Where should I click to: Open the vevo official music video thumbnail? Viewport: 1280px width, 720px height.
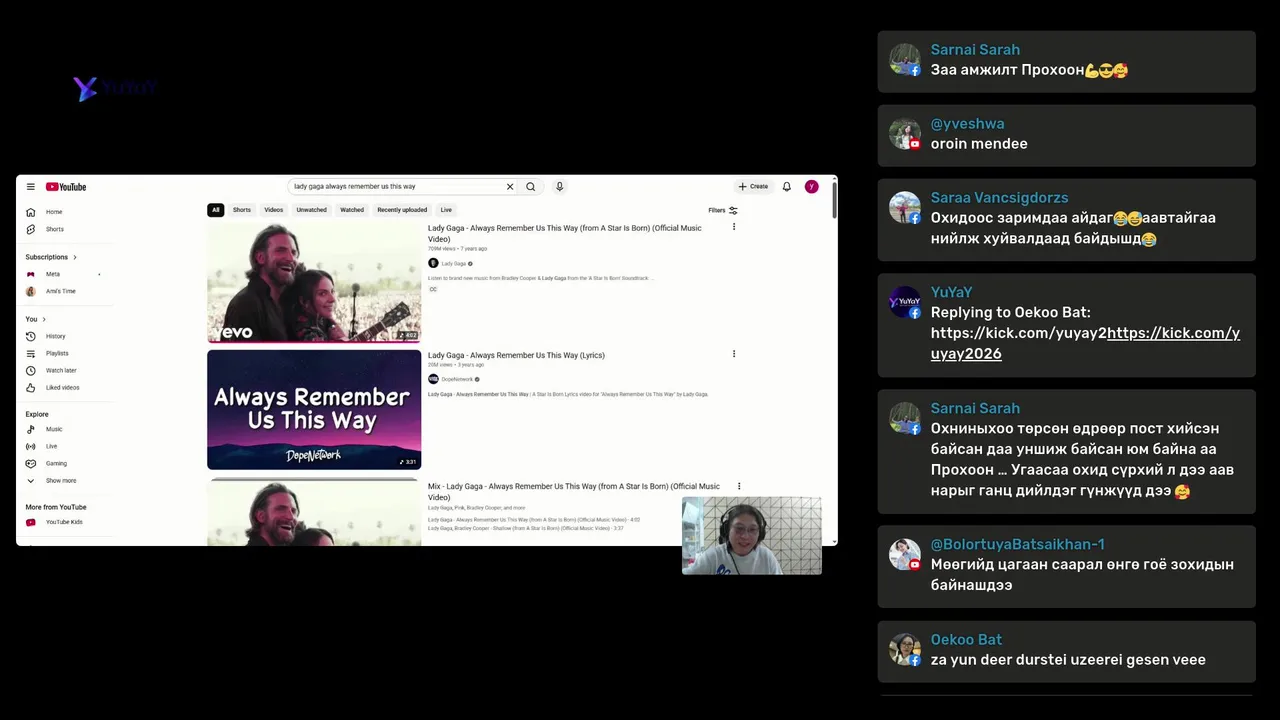314,282
